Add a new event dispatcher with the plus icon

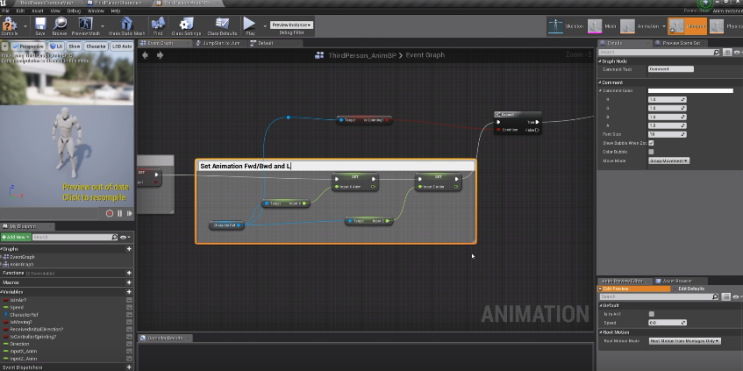pos(129,367)
